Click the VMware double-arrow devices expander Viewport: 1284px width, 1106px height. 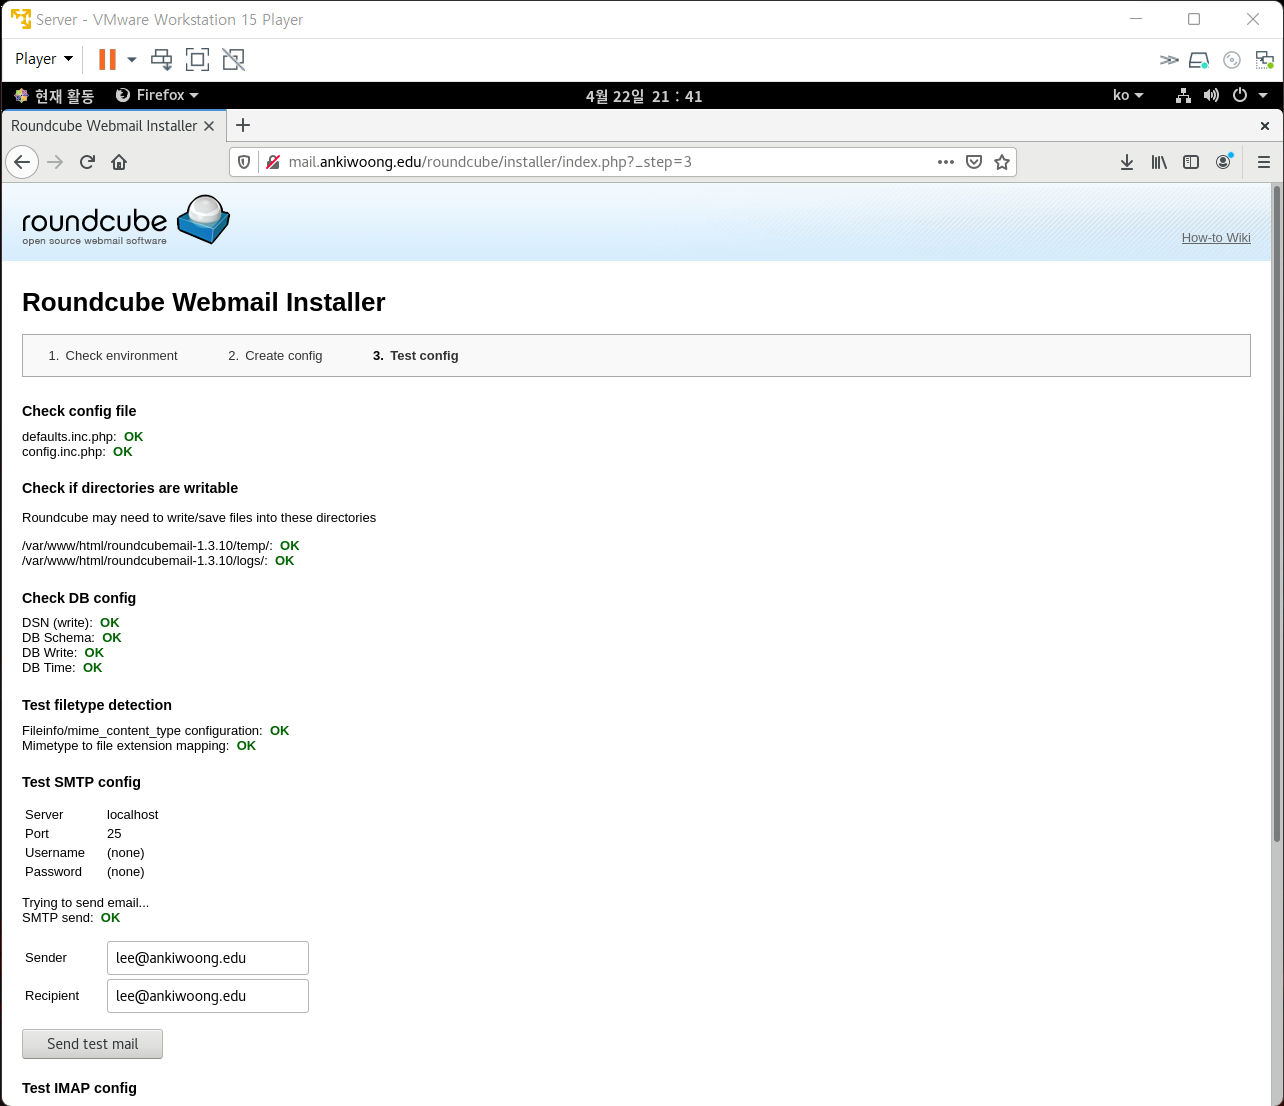click(x=1169, y=60)
